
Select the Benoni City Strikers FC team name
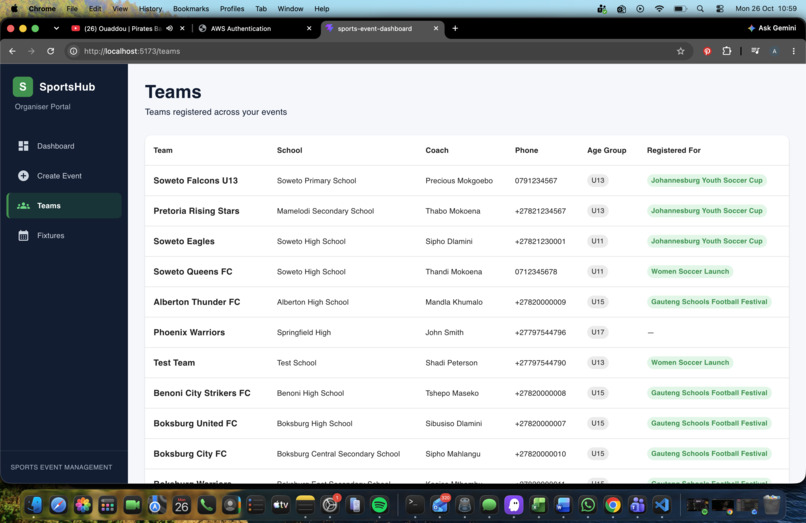click(202, 393)
